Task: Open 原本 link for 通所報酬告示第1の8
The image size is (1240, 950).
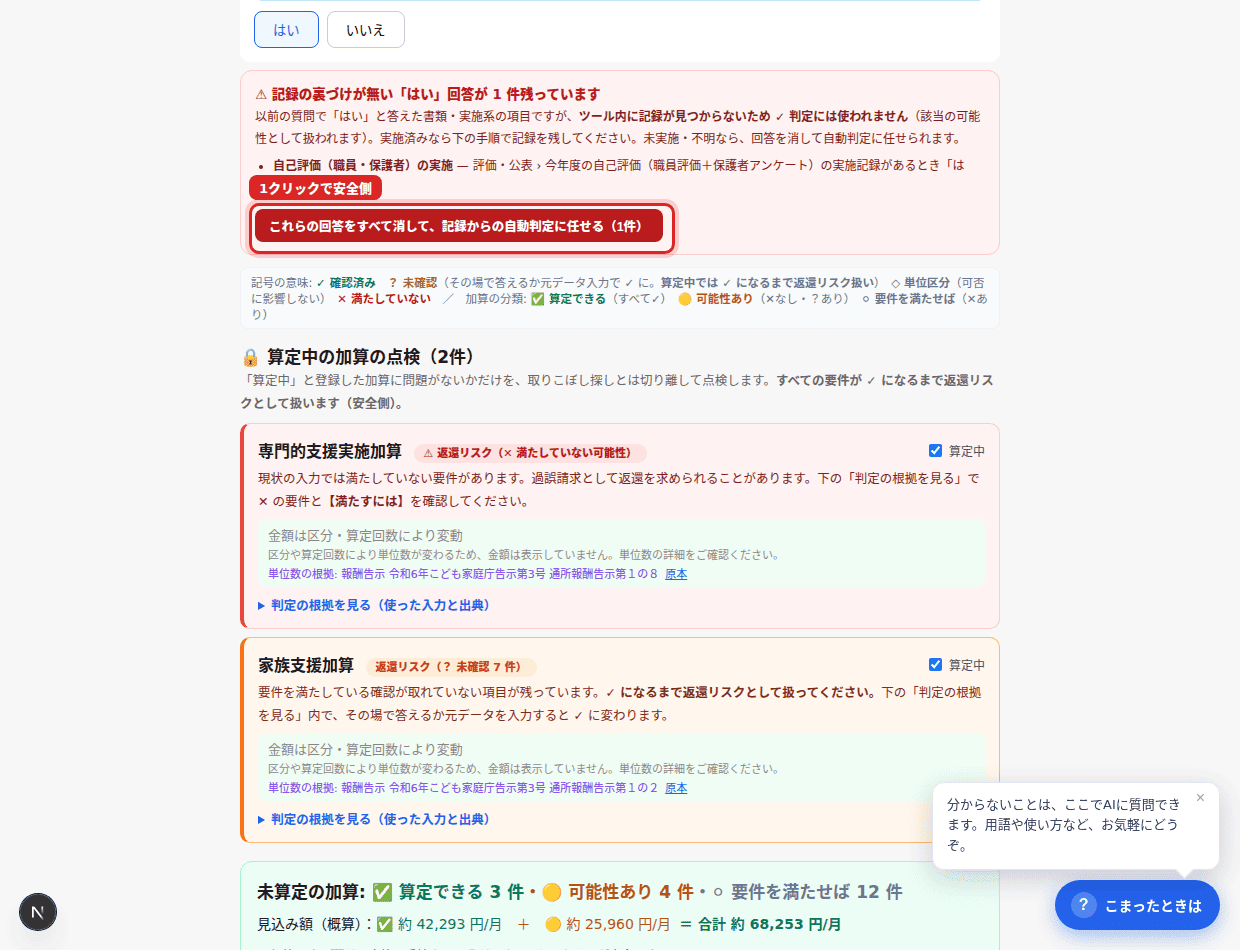Action: click(676, 574)
